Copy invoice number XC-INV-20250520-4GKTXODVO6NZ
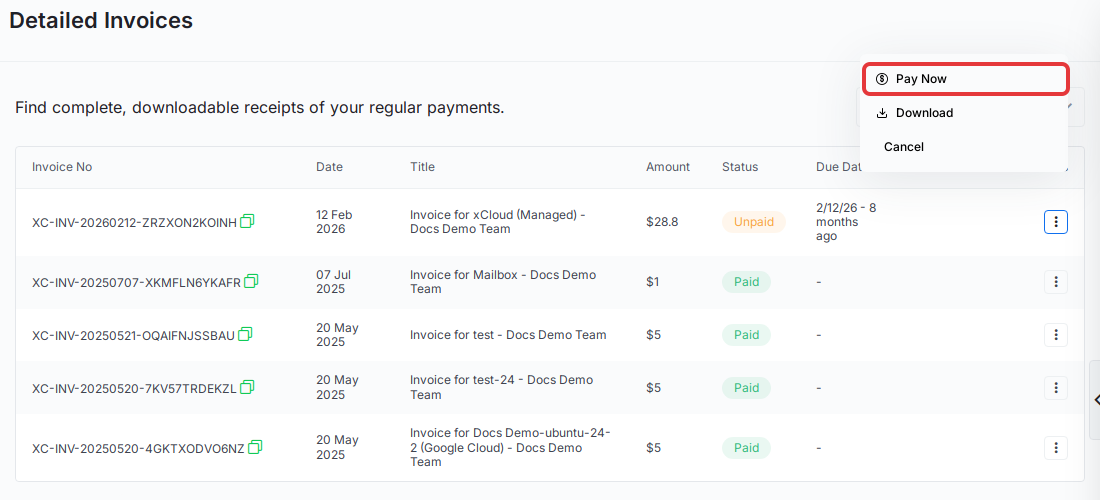 click(x=255, y=446)
